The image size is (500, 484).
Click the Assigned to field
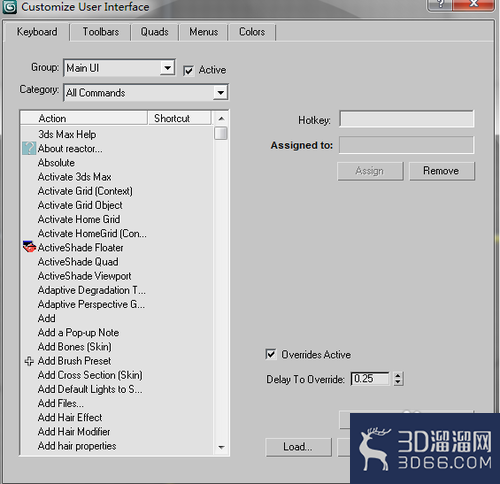406,145
